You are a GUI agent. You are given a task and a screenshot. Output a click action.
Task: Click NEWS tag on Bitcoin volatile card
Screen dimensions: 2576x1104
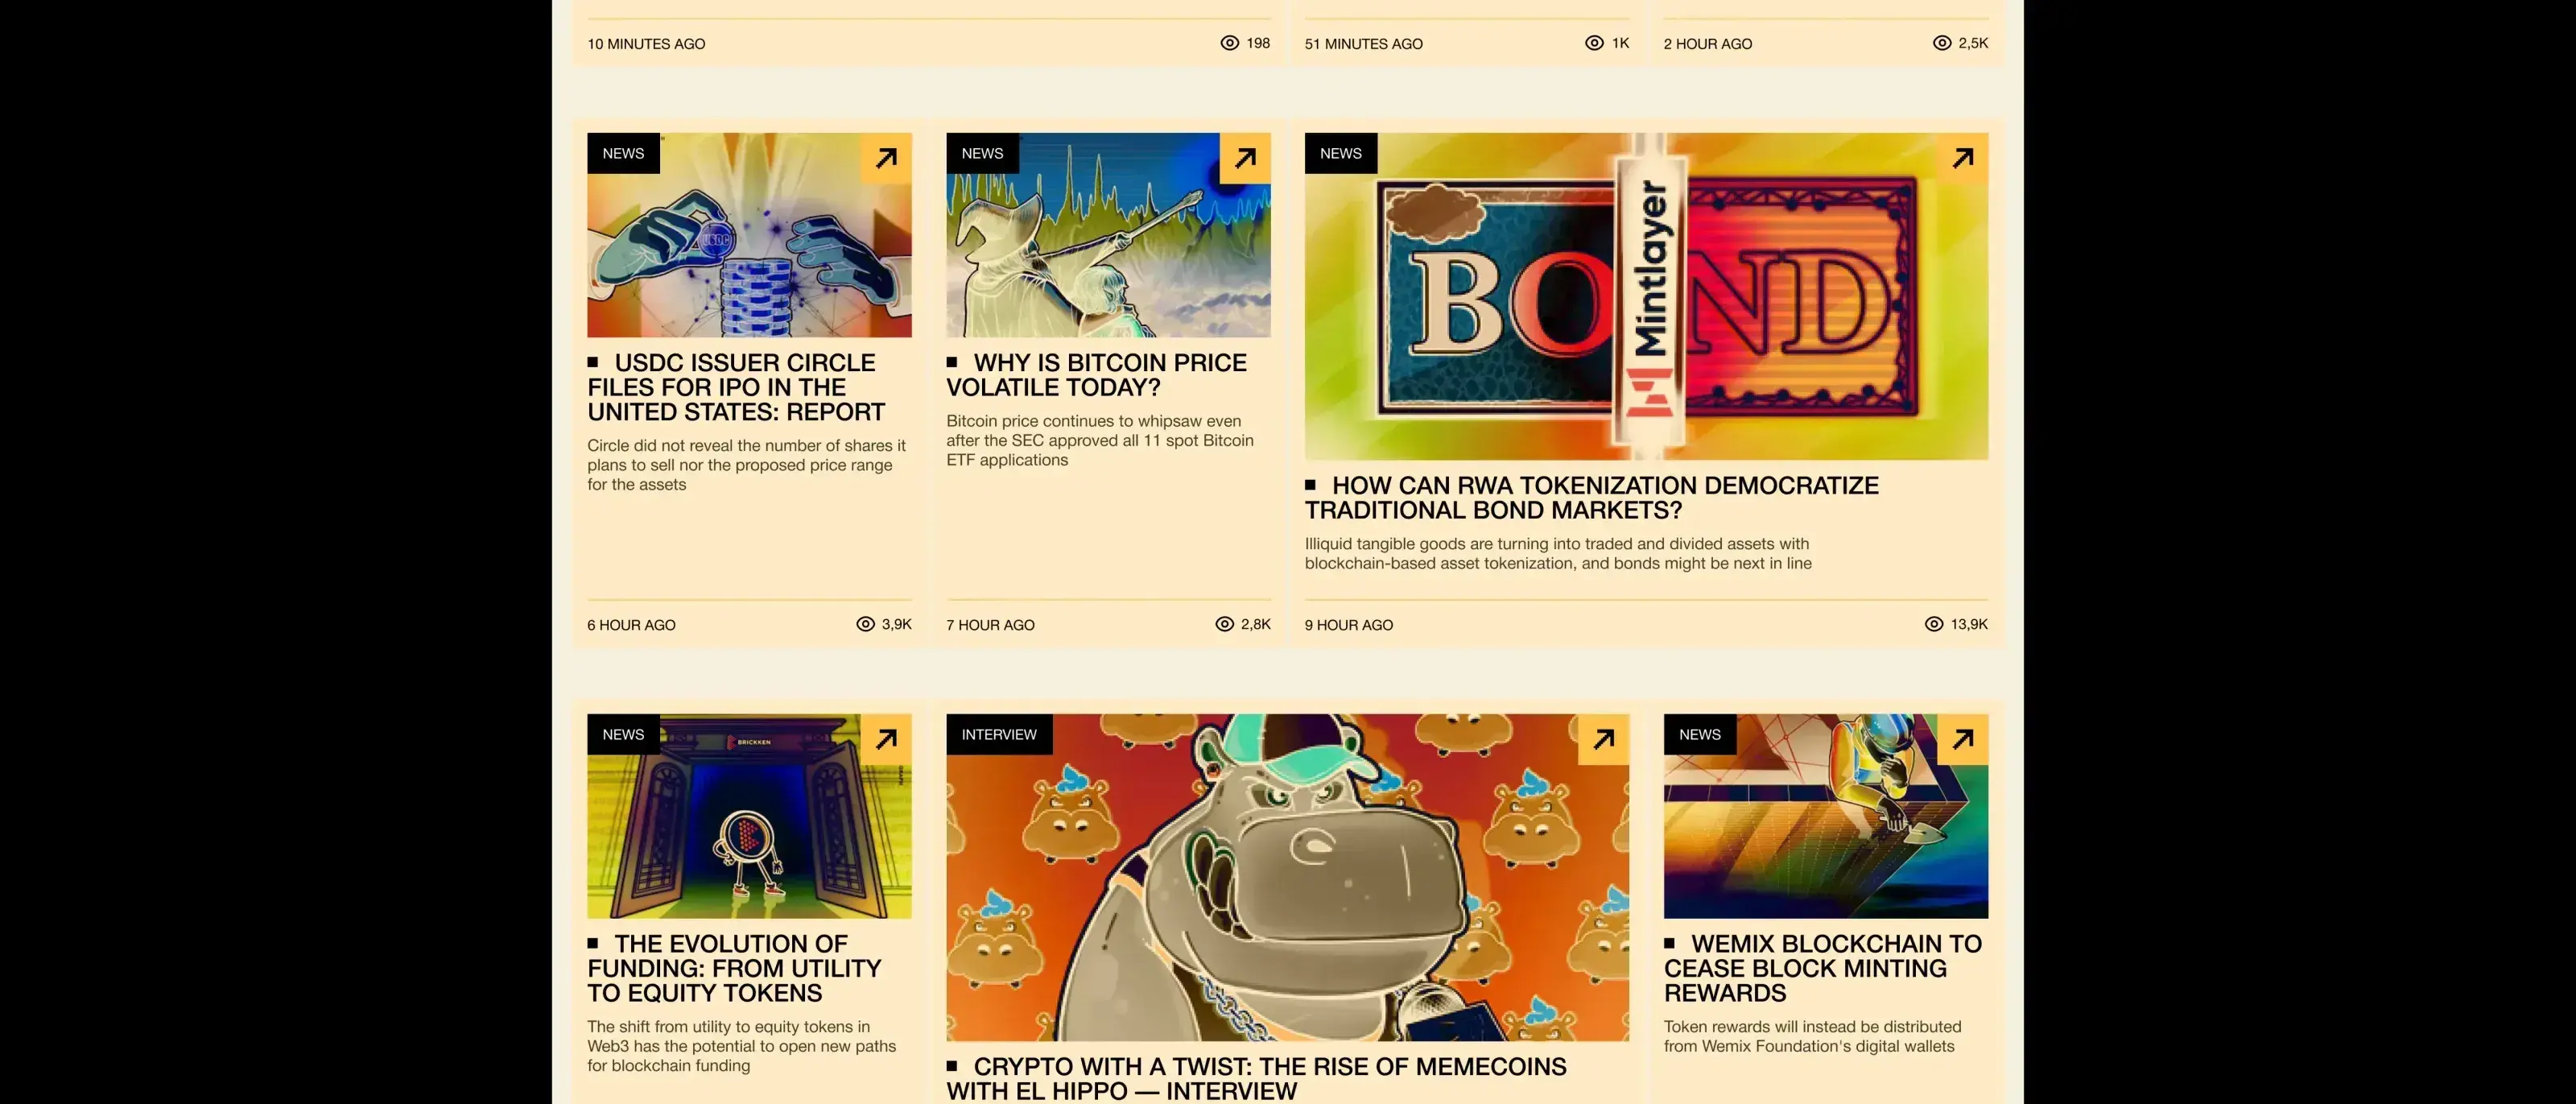tap(982, 153)
